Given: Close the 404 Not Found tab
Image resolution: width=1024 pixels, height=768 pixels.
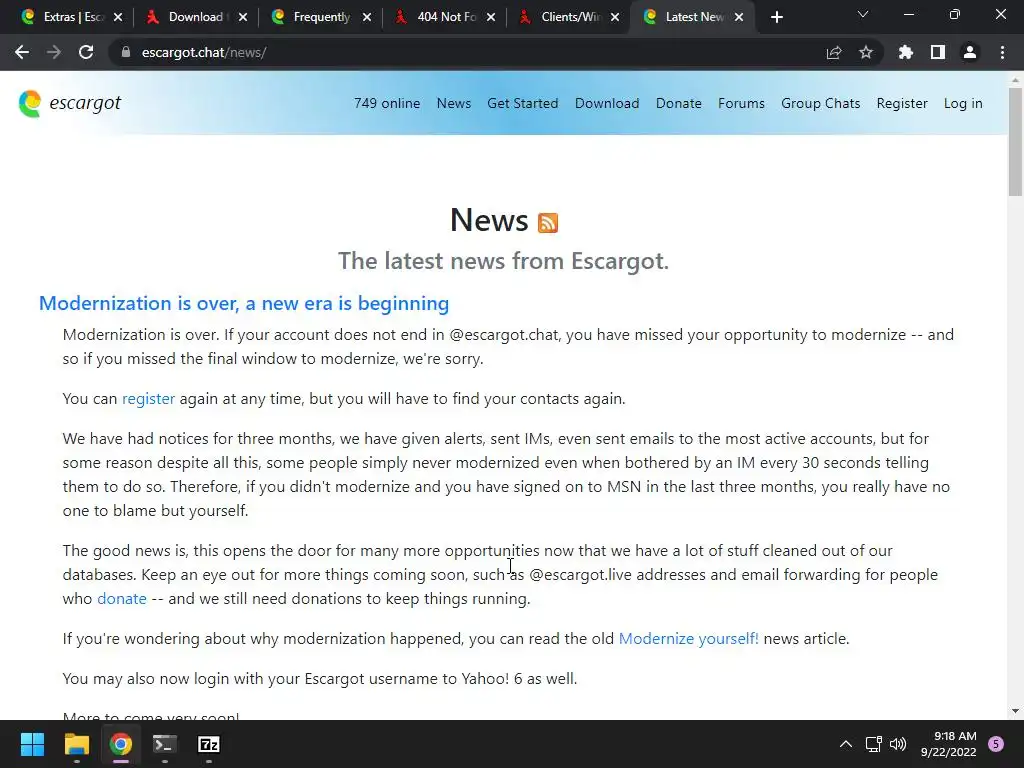Looking at the screenshot, I should pyautogui.click(x=491, y=17).
